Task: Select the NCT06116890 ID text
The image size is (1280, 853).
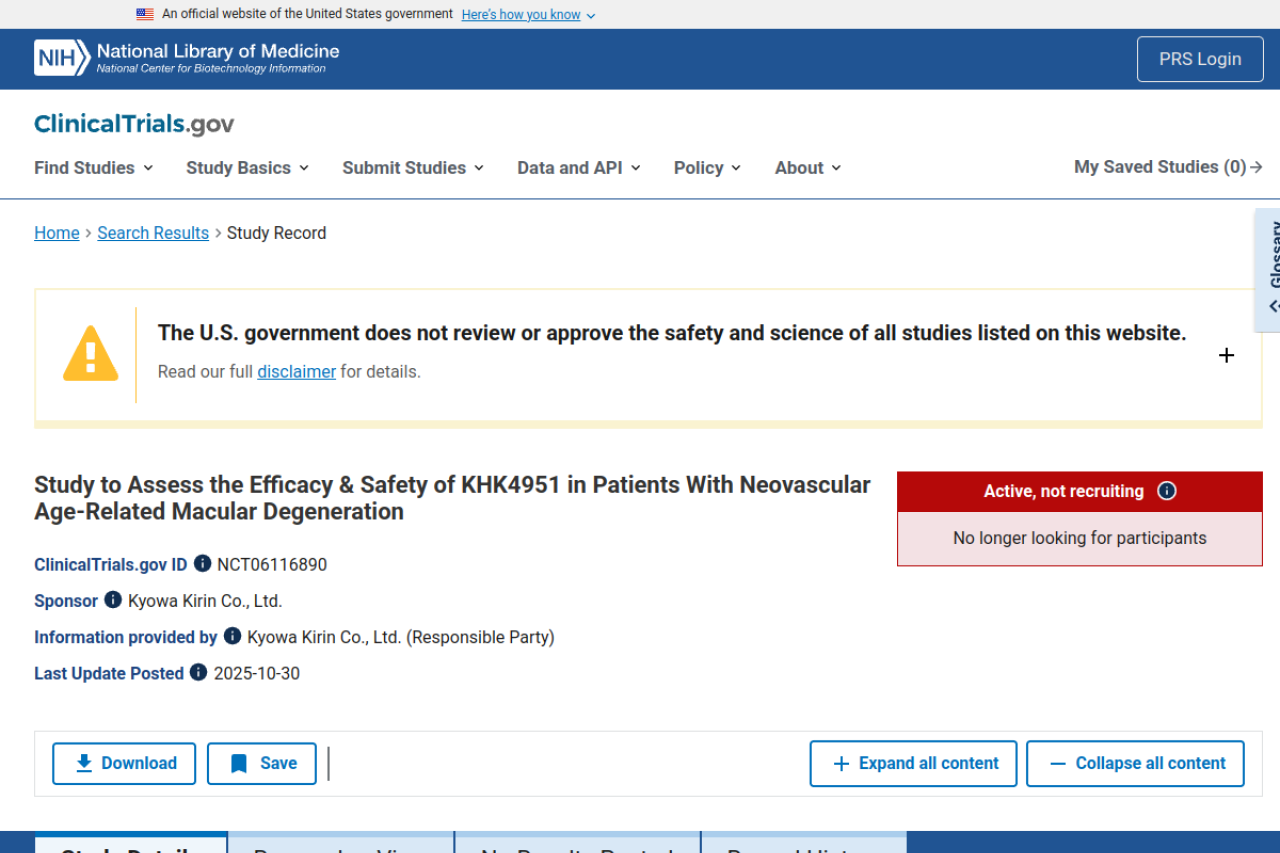Action: pos(272,565)
